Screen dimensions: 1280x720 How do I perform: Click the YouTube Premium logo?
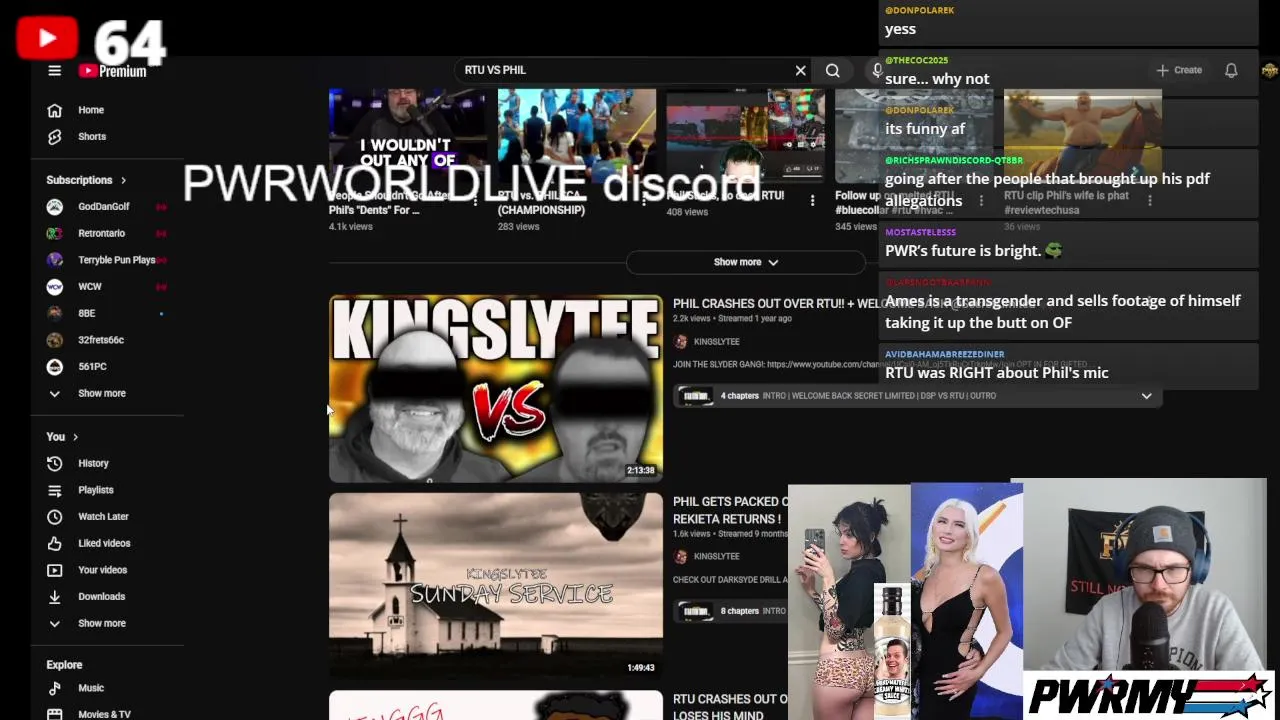[113, 71]
